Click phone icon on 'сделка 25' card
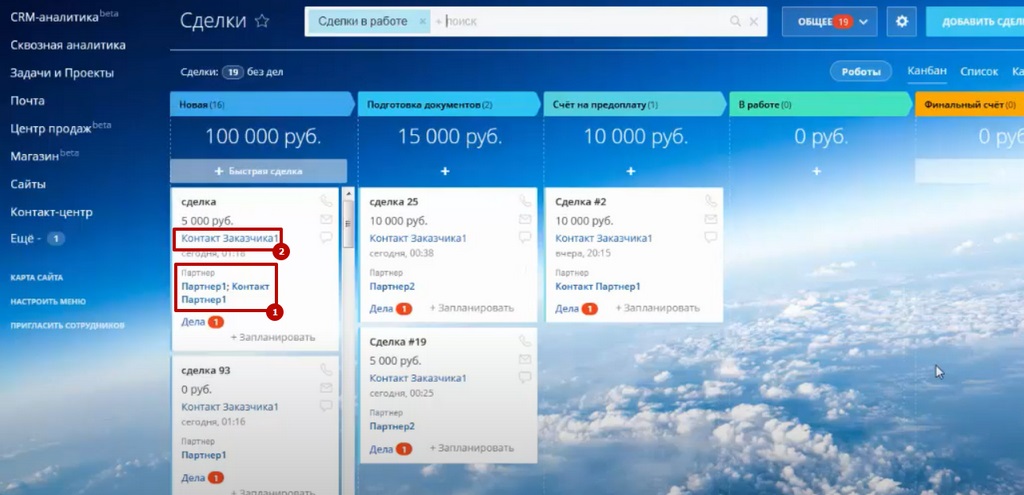The height and width of the screenshot is (495, 1024). tap(525, 201)
